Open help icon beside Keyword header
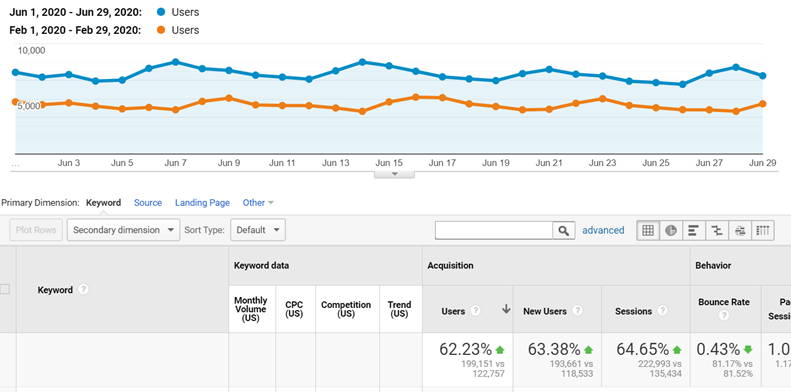 point(84,290)
